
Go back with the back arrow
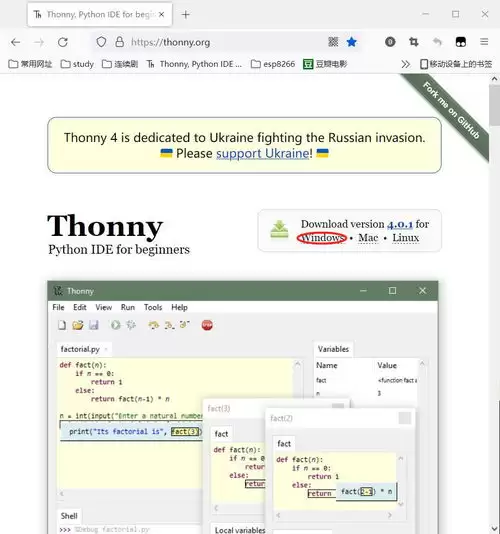tap(16, 42)
